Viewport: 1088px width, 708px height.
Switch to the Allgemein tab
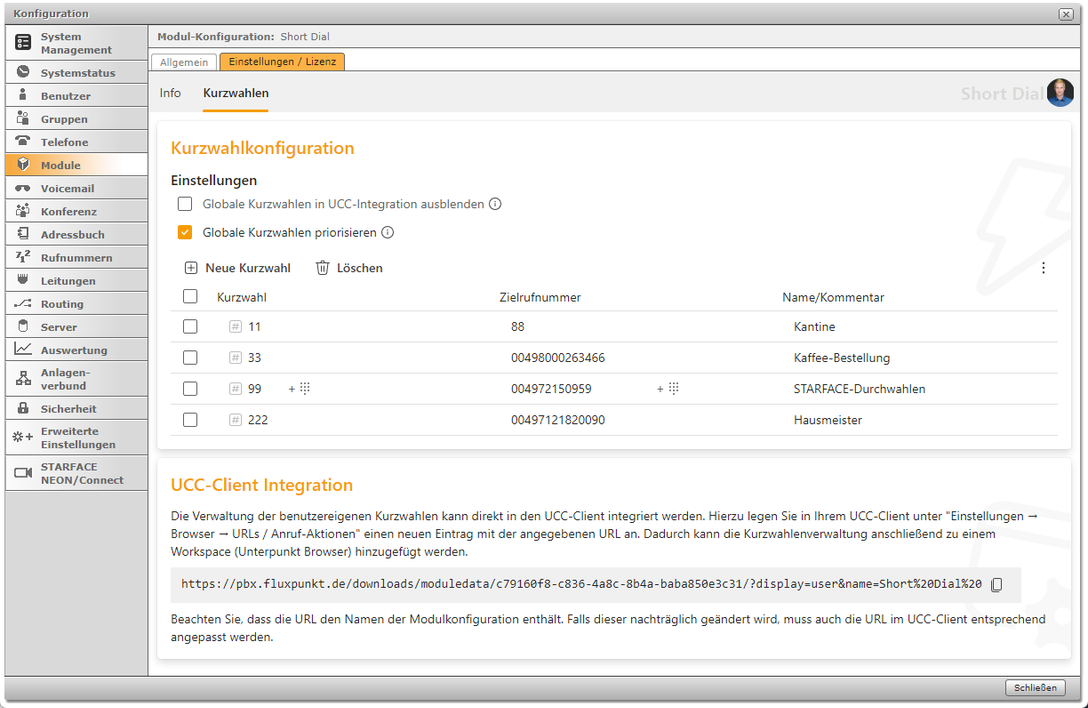[x=184, y=62]
